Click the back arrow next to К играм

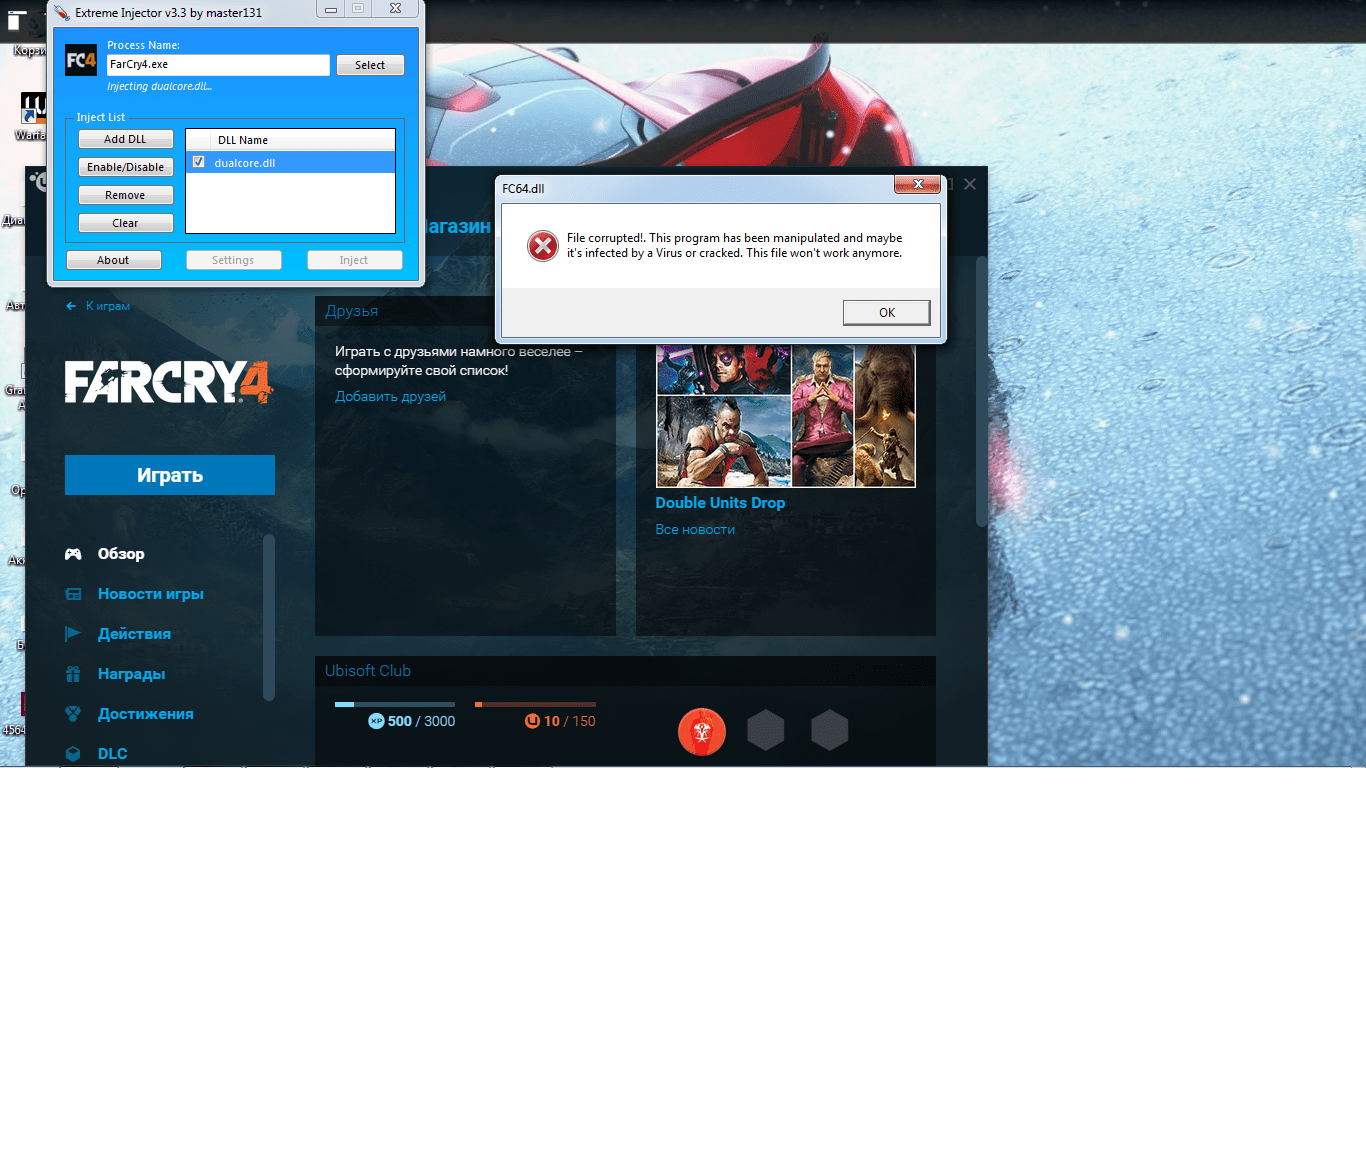point(71,306)
